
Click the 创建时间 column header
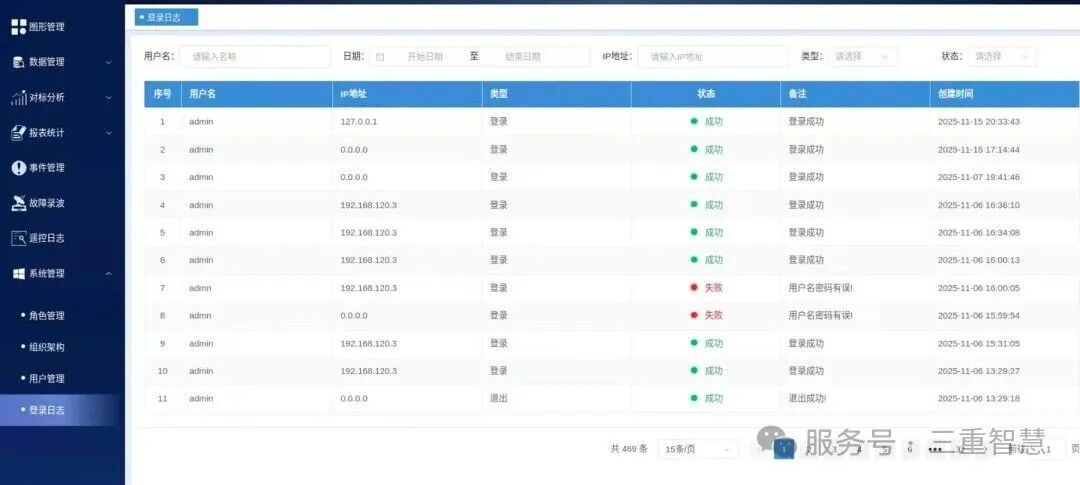point(1004,94)
